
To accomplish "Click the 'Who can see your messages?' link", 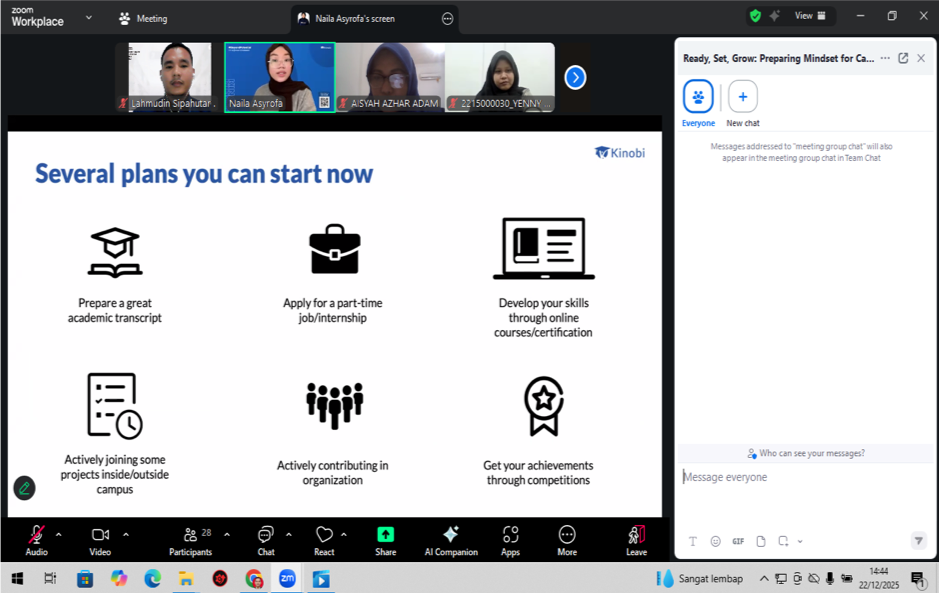I will pos(805,453).
